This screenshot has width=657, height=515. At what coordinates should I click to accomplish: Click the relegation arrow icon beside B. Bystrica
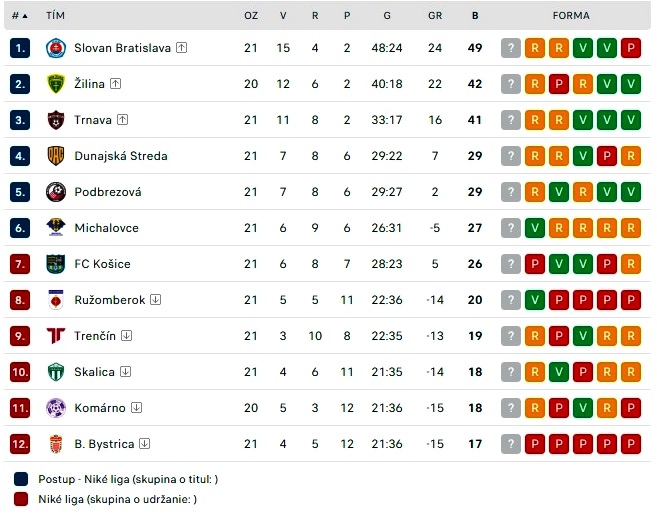[x=145, y=444]
